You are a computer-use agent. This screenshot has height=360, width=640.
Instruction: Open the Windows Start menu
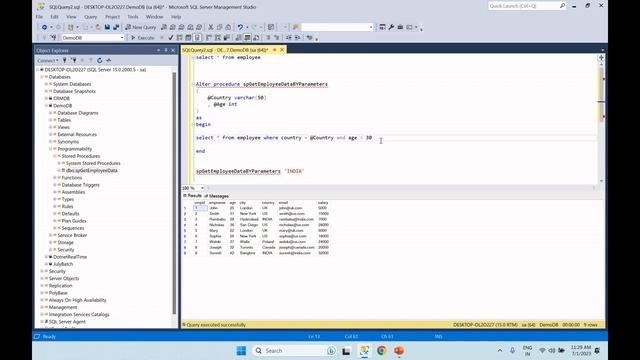pos(241,351)
